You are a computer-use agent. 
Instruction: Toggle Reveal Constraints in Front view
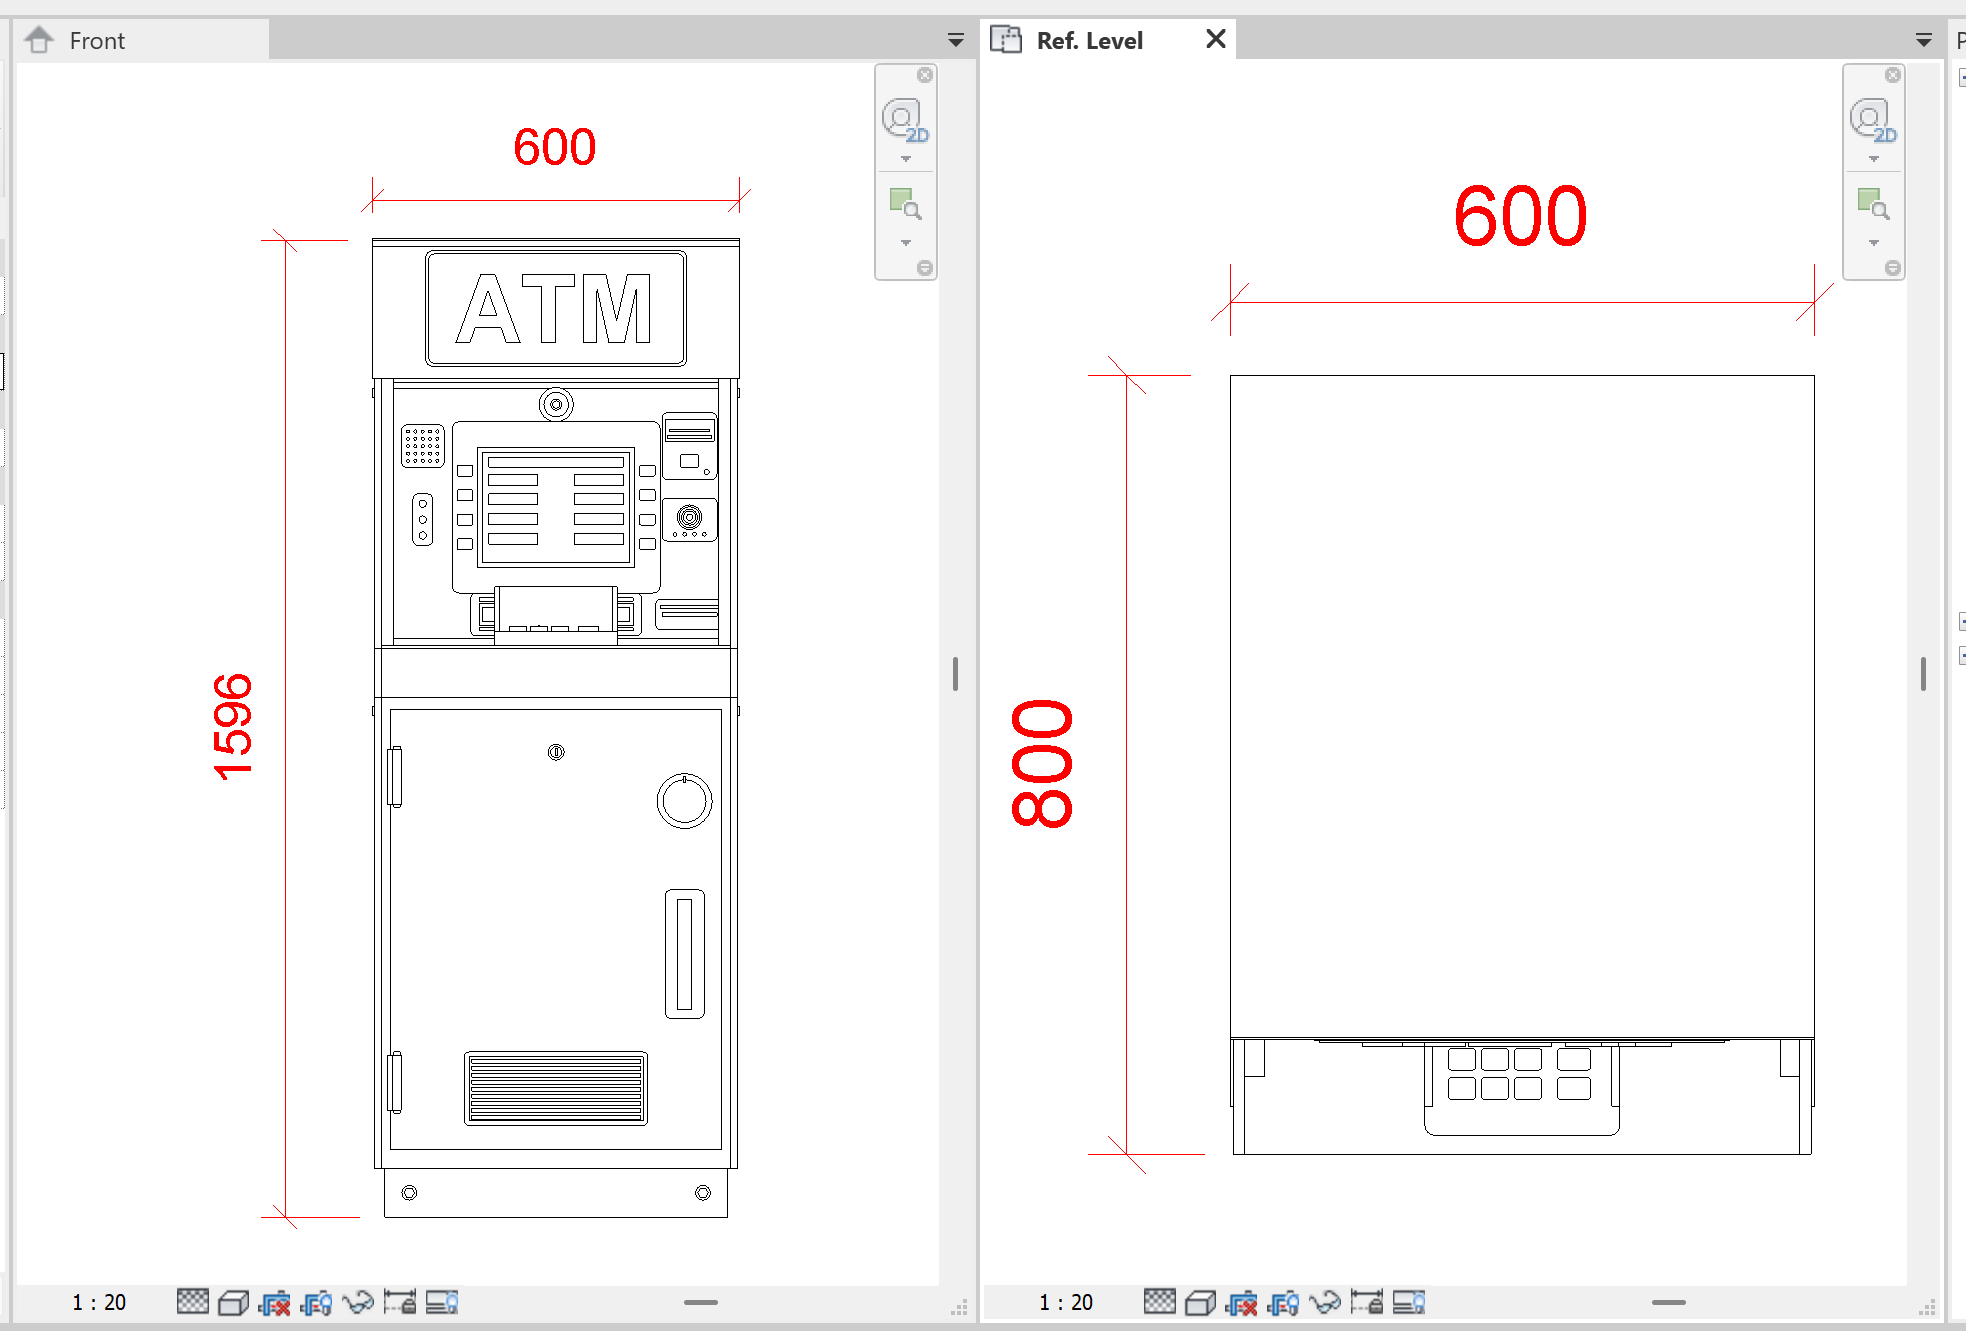pos(400,1302)
